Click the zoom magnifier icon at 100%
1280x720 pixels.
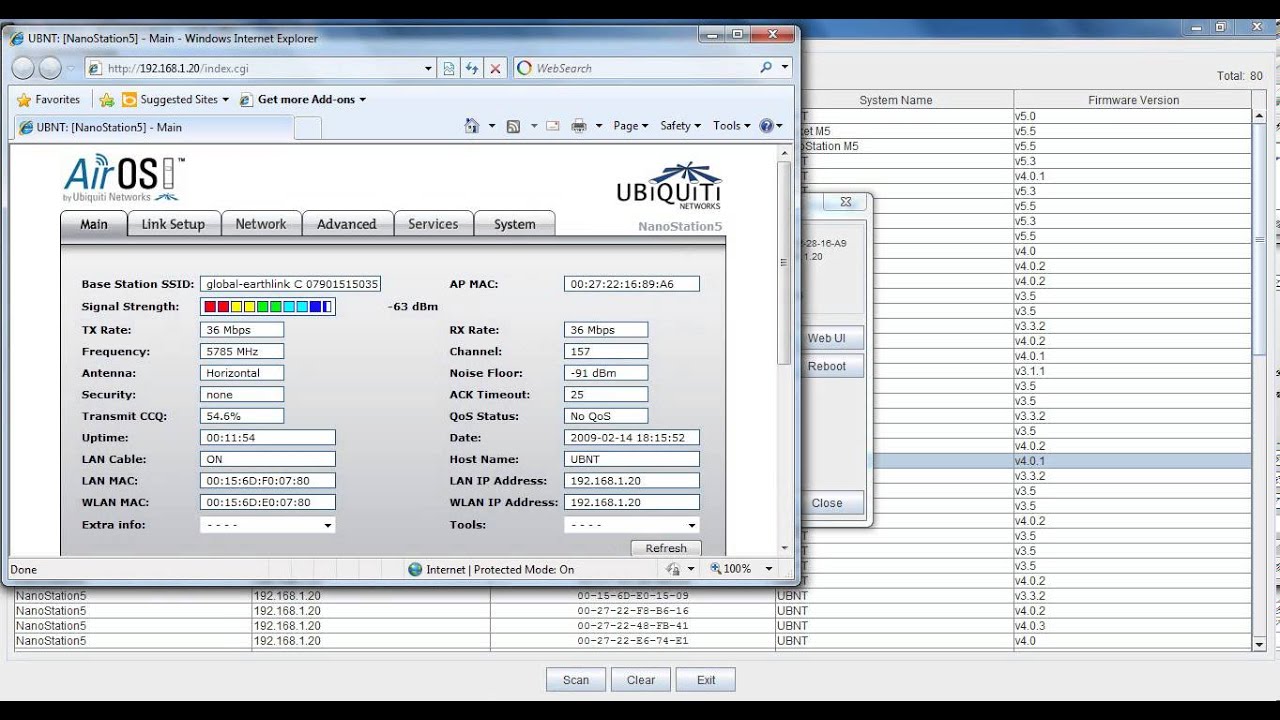[716, 569]
